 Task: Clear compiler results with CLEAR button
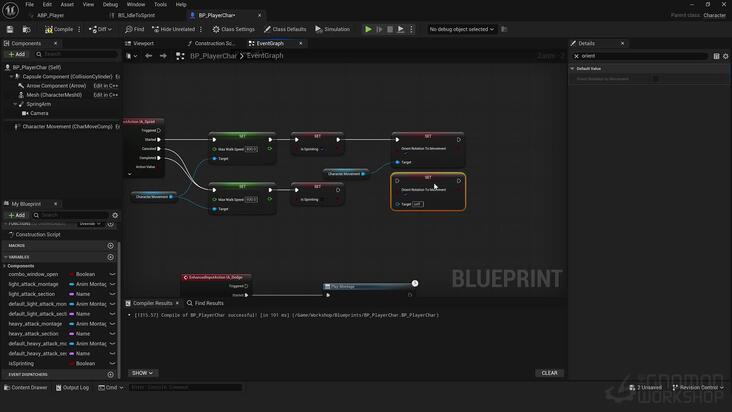point(549,373)
